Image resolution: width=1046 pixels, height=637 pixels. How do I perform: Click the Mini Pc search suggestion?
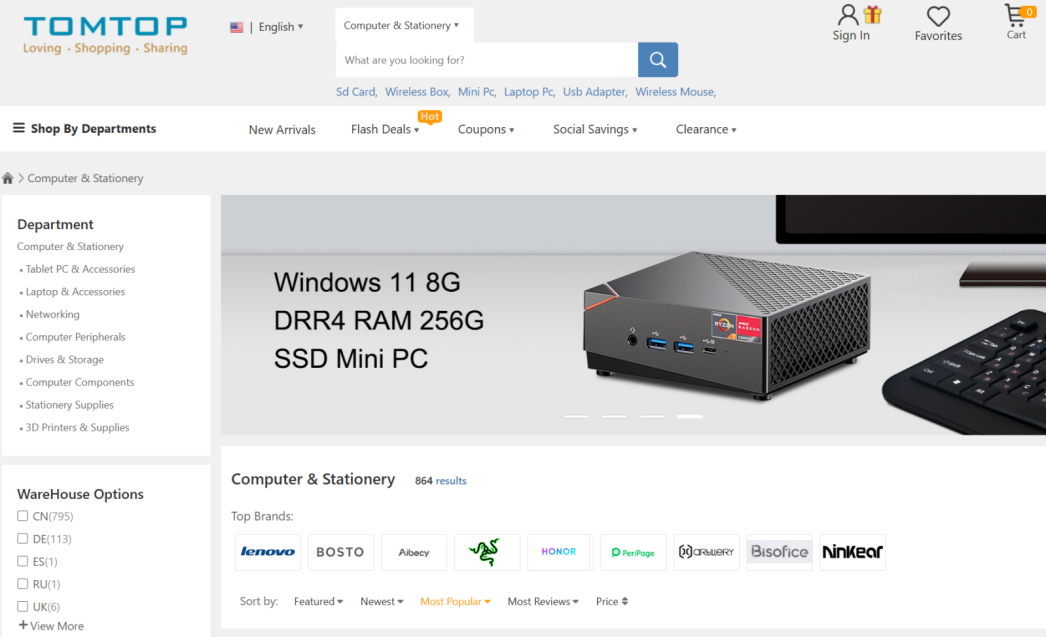[477, 92]
